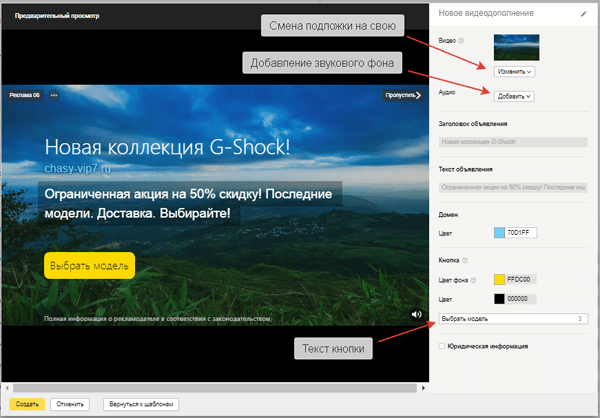This screenshot has width=600, height=418.
Task: Select the video background thumbnail
Action: [517, 47]
